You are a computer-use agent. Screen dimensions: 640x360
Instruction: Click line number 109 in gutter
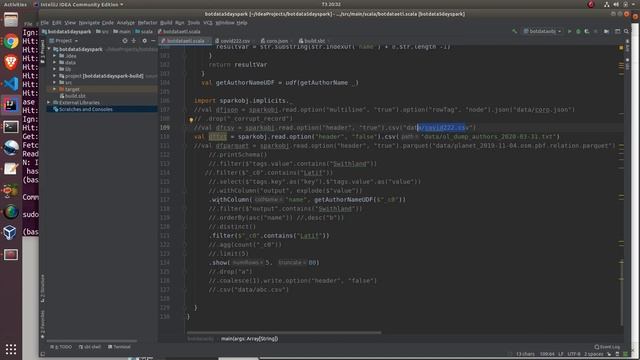pos(165,128)
